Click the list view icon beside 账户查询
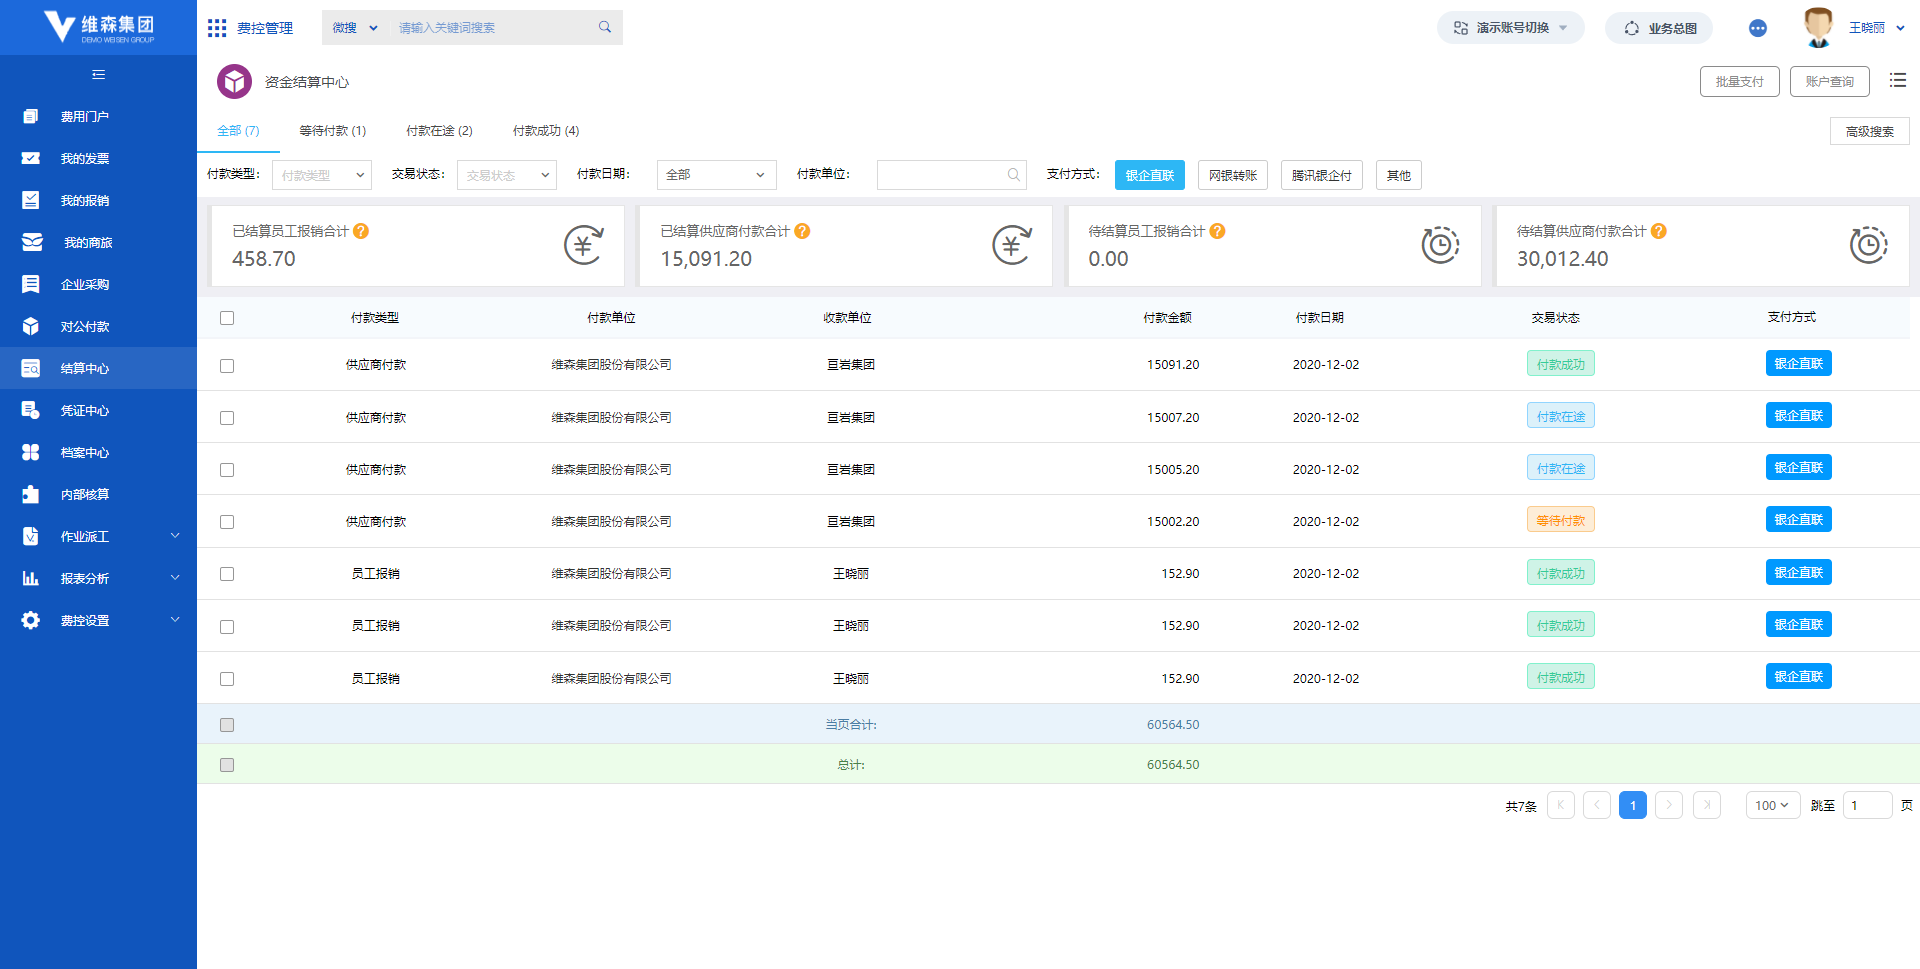This screenshot has width=1920, height=969. pos(1897,81)
